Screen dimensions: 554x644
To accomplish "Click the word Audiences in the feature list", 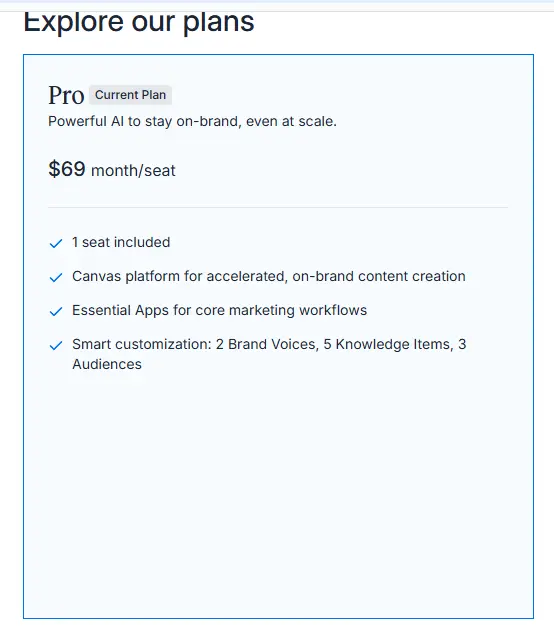I will pos(107,364).
